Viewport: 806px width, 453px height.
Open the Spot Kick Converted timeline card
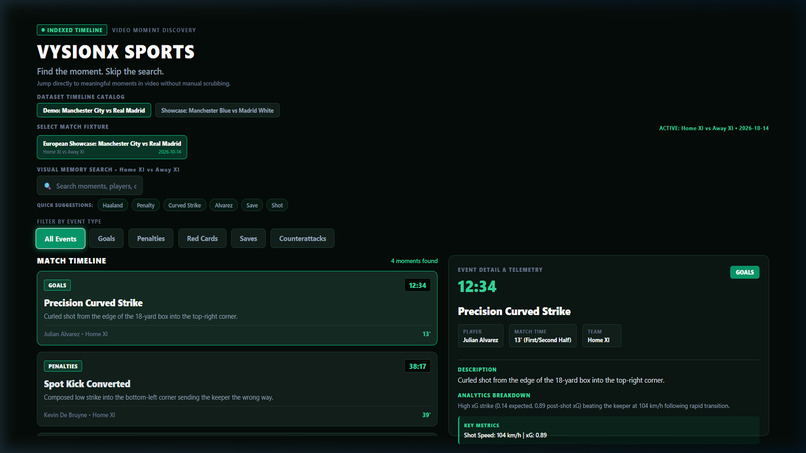(x=237, y=389)
